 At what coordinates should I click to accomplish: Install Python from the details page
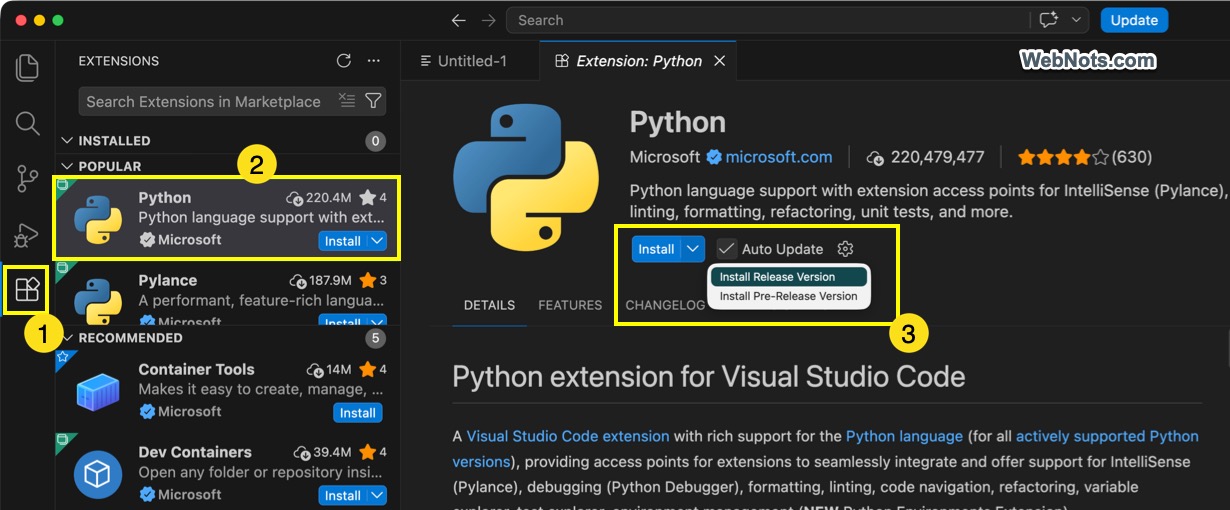(x=657, y=249)
